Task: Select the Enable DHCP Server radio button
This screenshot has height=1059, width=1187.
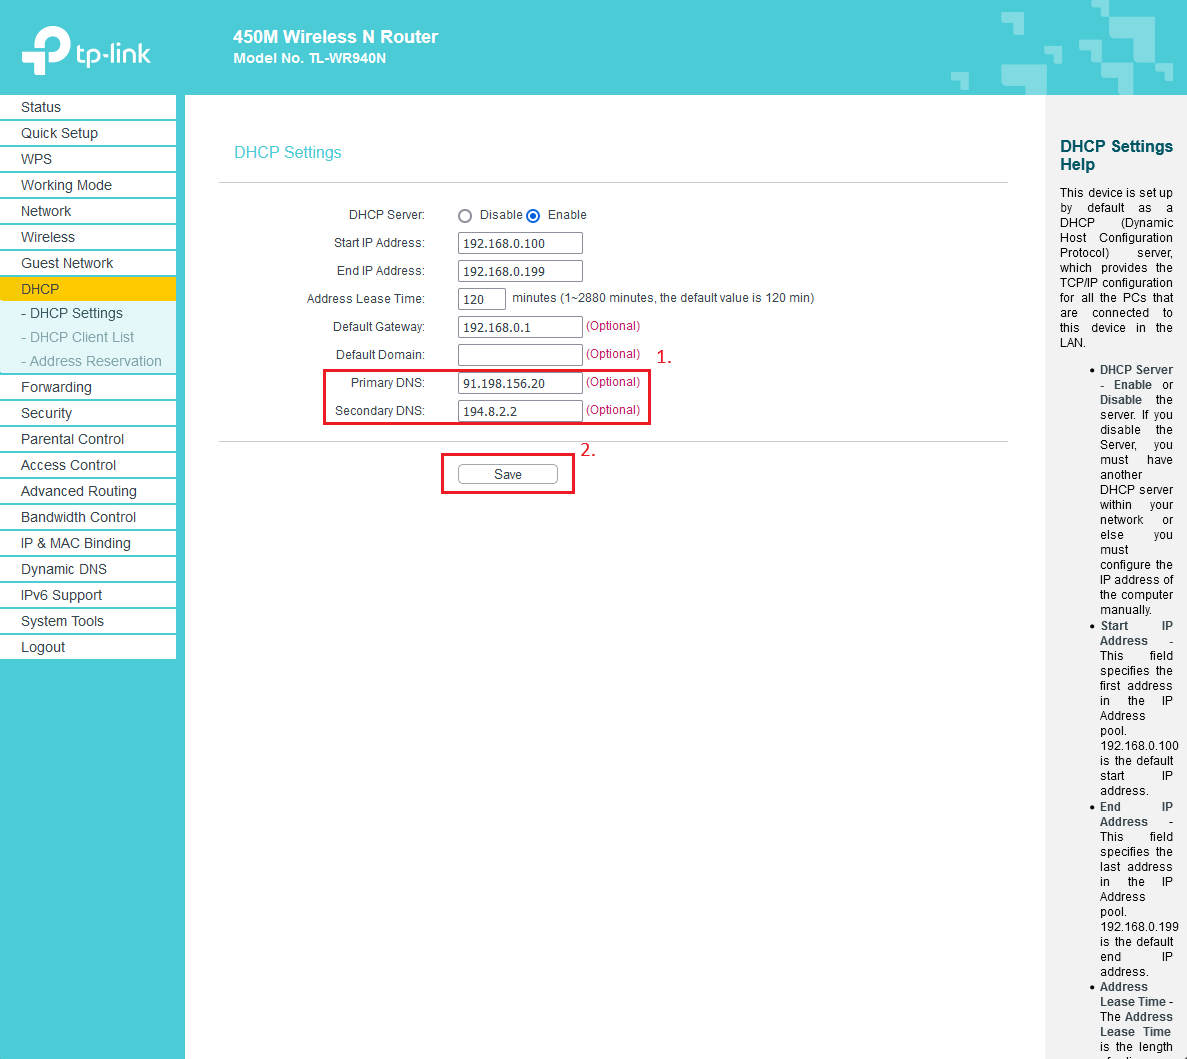Action: pos(533,216)
